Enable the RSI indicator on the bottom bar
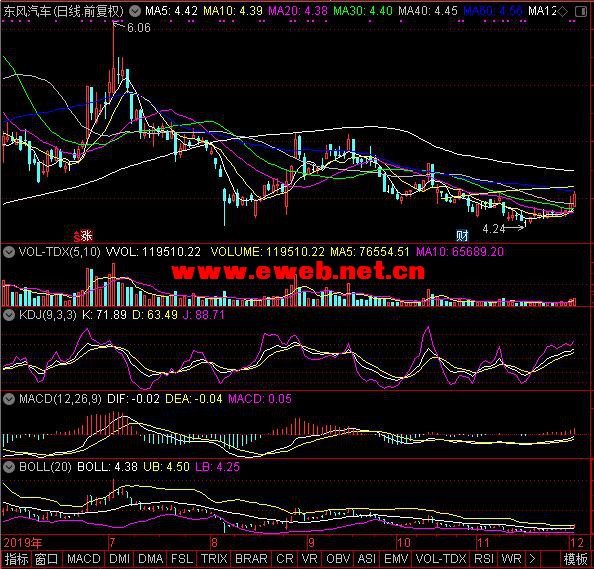 point(484,559)
